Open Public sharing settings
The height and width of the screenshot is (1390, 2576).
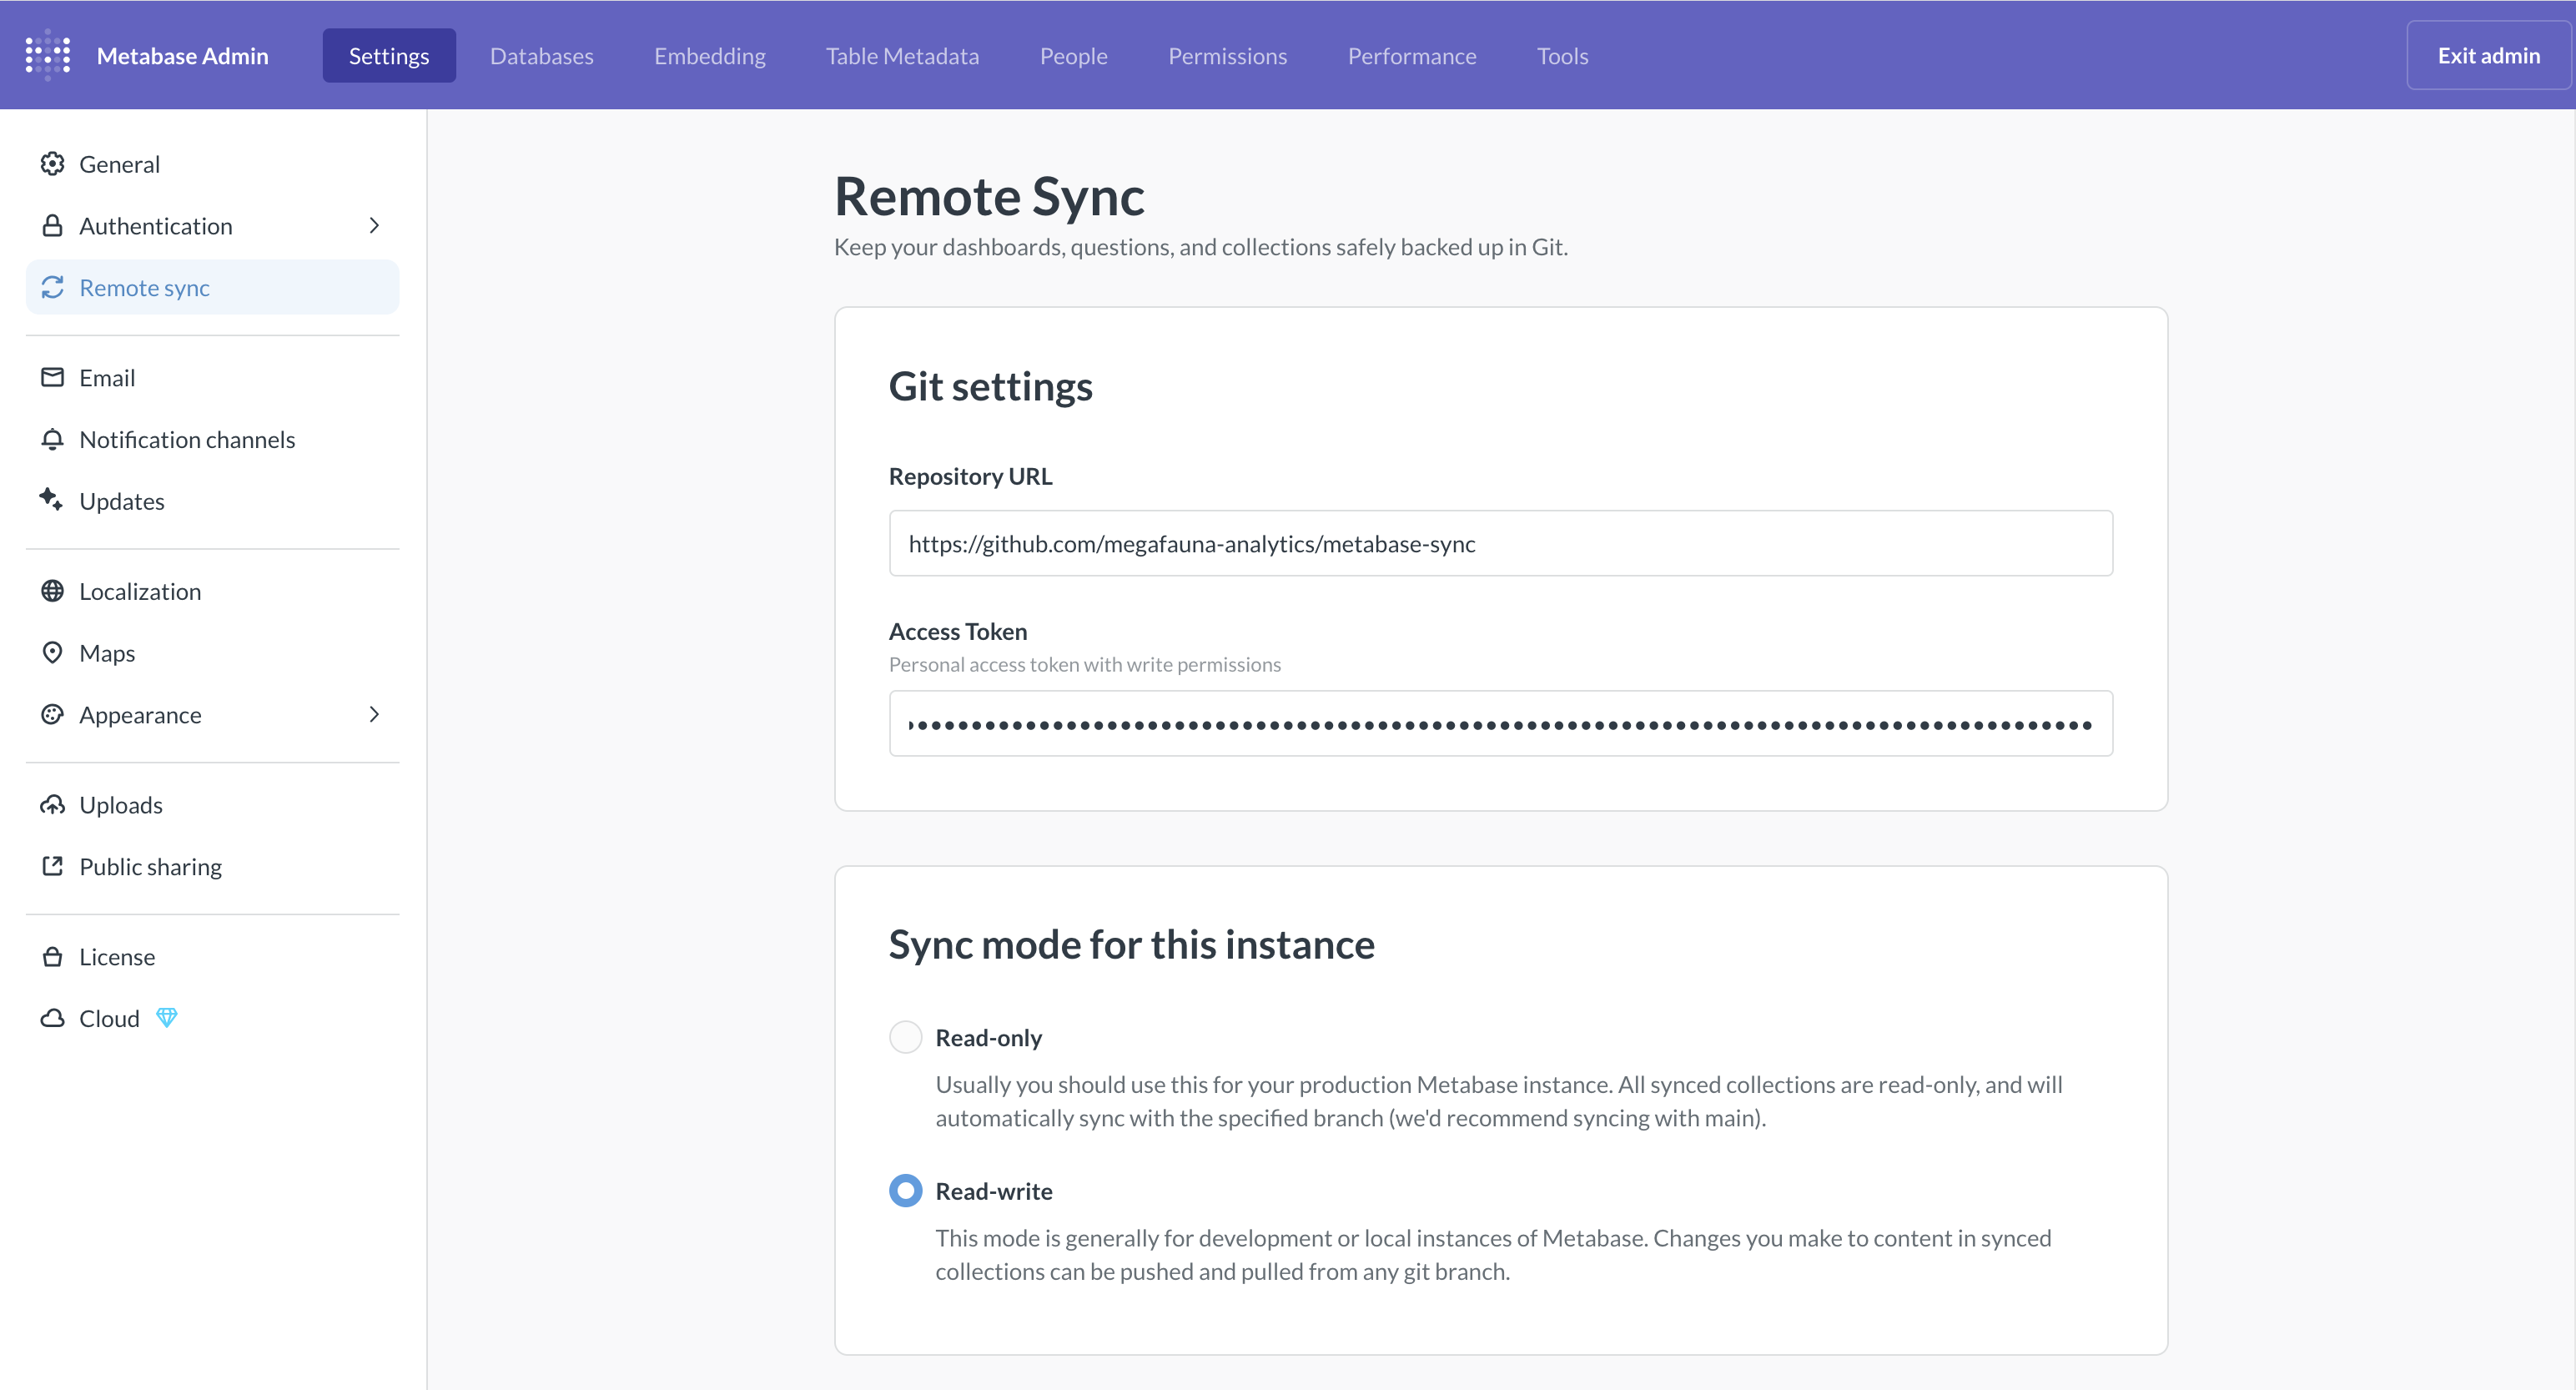(x=150, y=866)
